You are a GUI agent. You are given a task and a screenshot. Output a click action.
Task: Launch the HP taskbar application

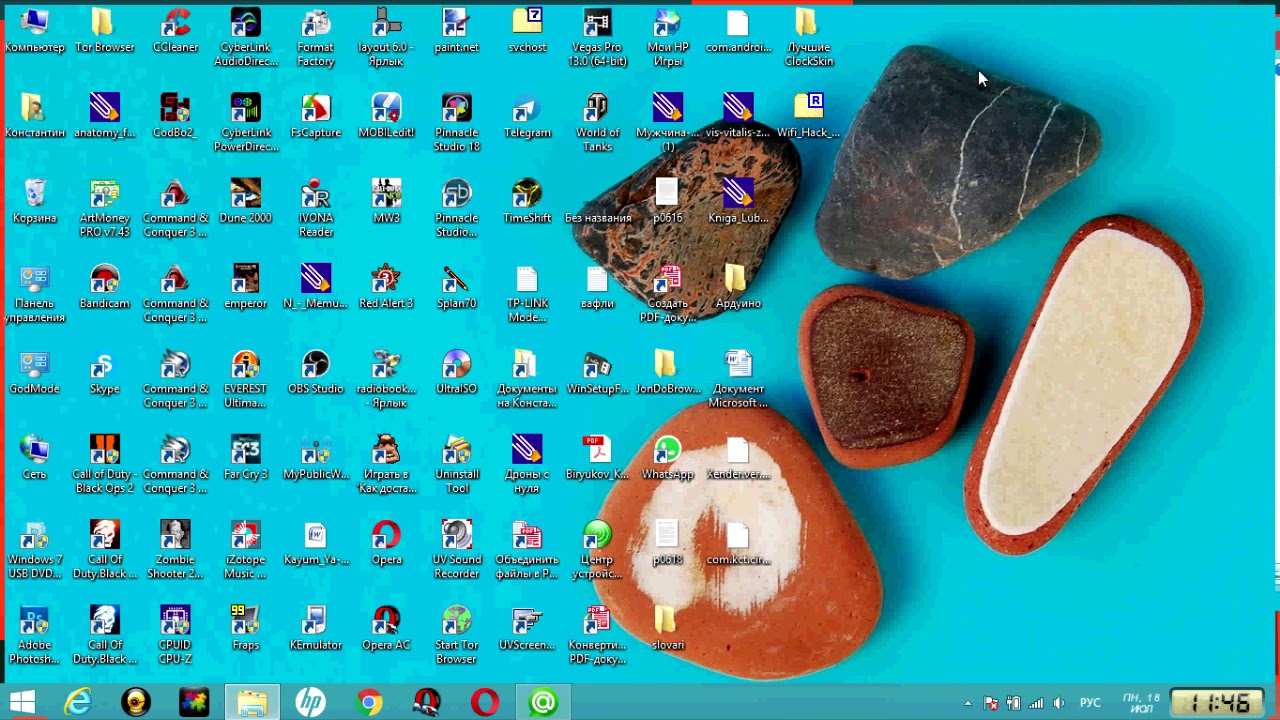(310, 702)
